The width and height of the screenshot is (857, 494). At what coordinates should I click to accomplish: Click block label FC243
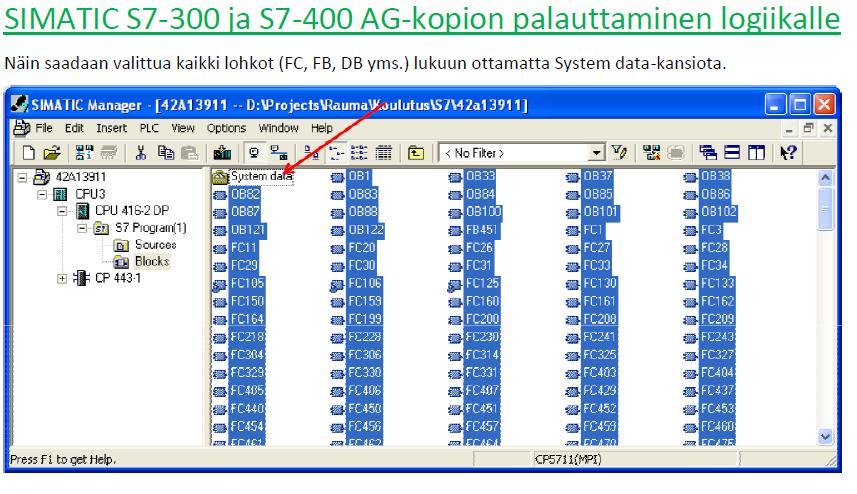pos(717,337)
